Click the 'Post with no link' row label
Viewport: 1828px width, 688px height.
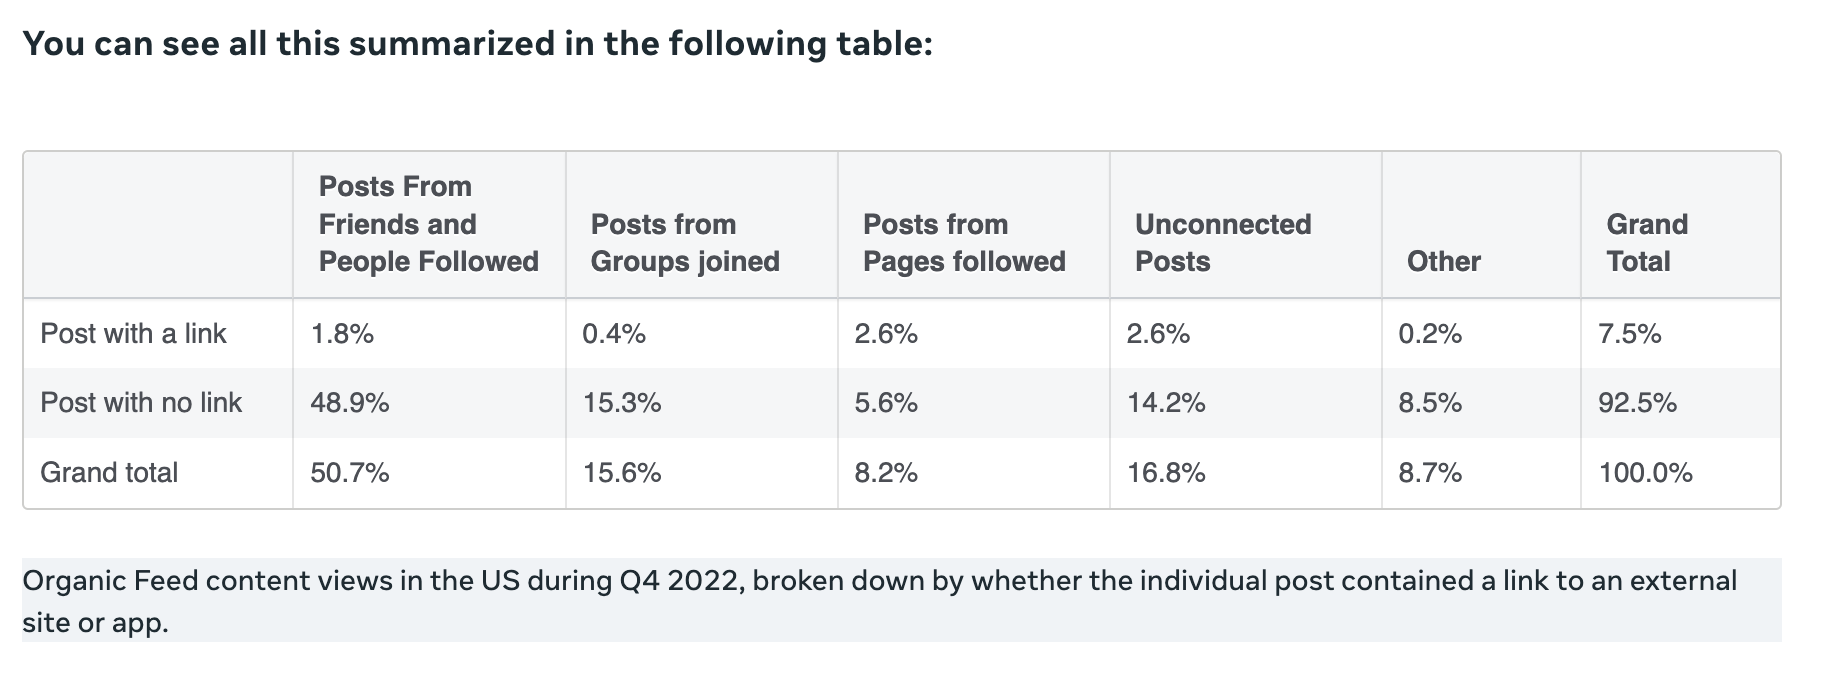coord(141,403)
